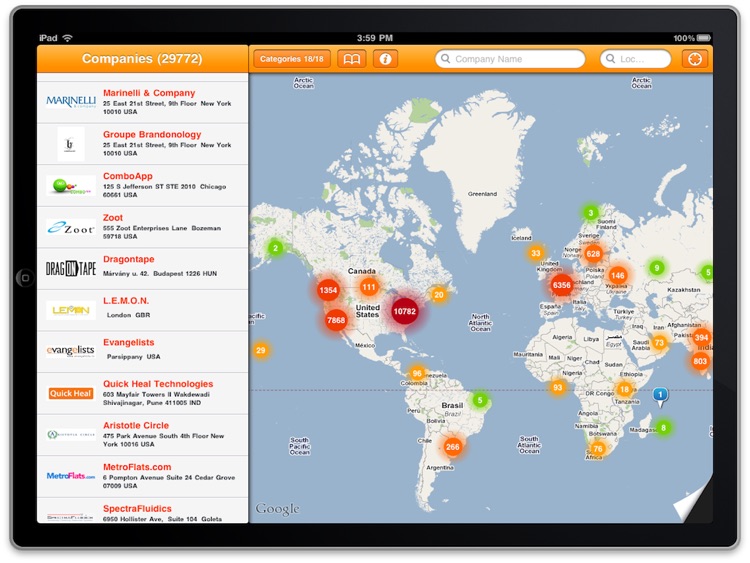Tap the 33 cluster near Iceland
The image size is (750, 563).
(536, 253)
